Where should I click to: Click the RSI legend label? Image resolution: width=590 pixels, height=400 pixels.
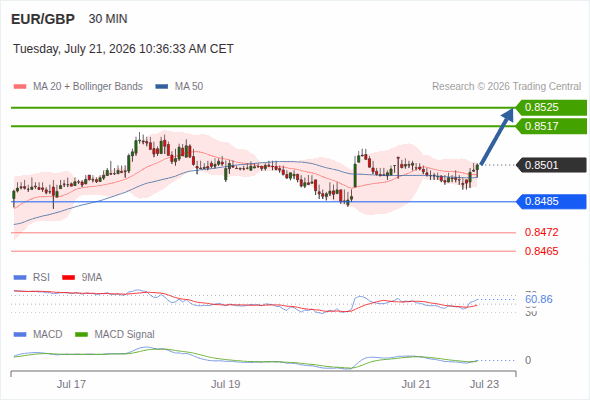point(41,278)
